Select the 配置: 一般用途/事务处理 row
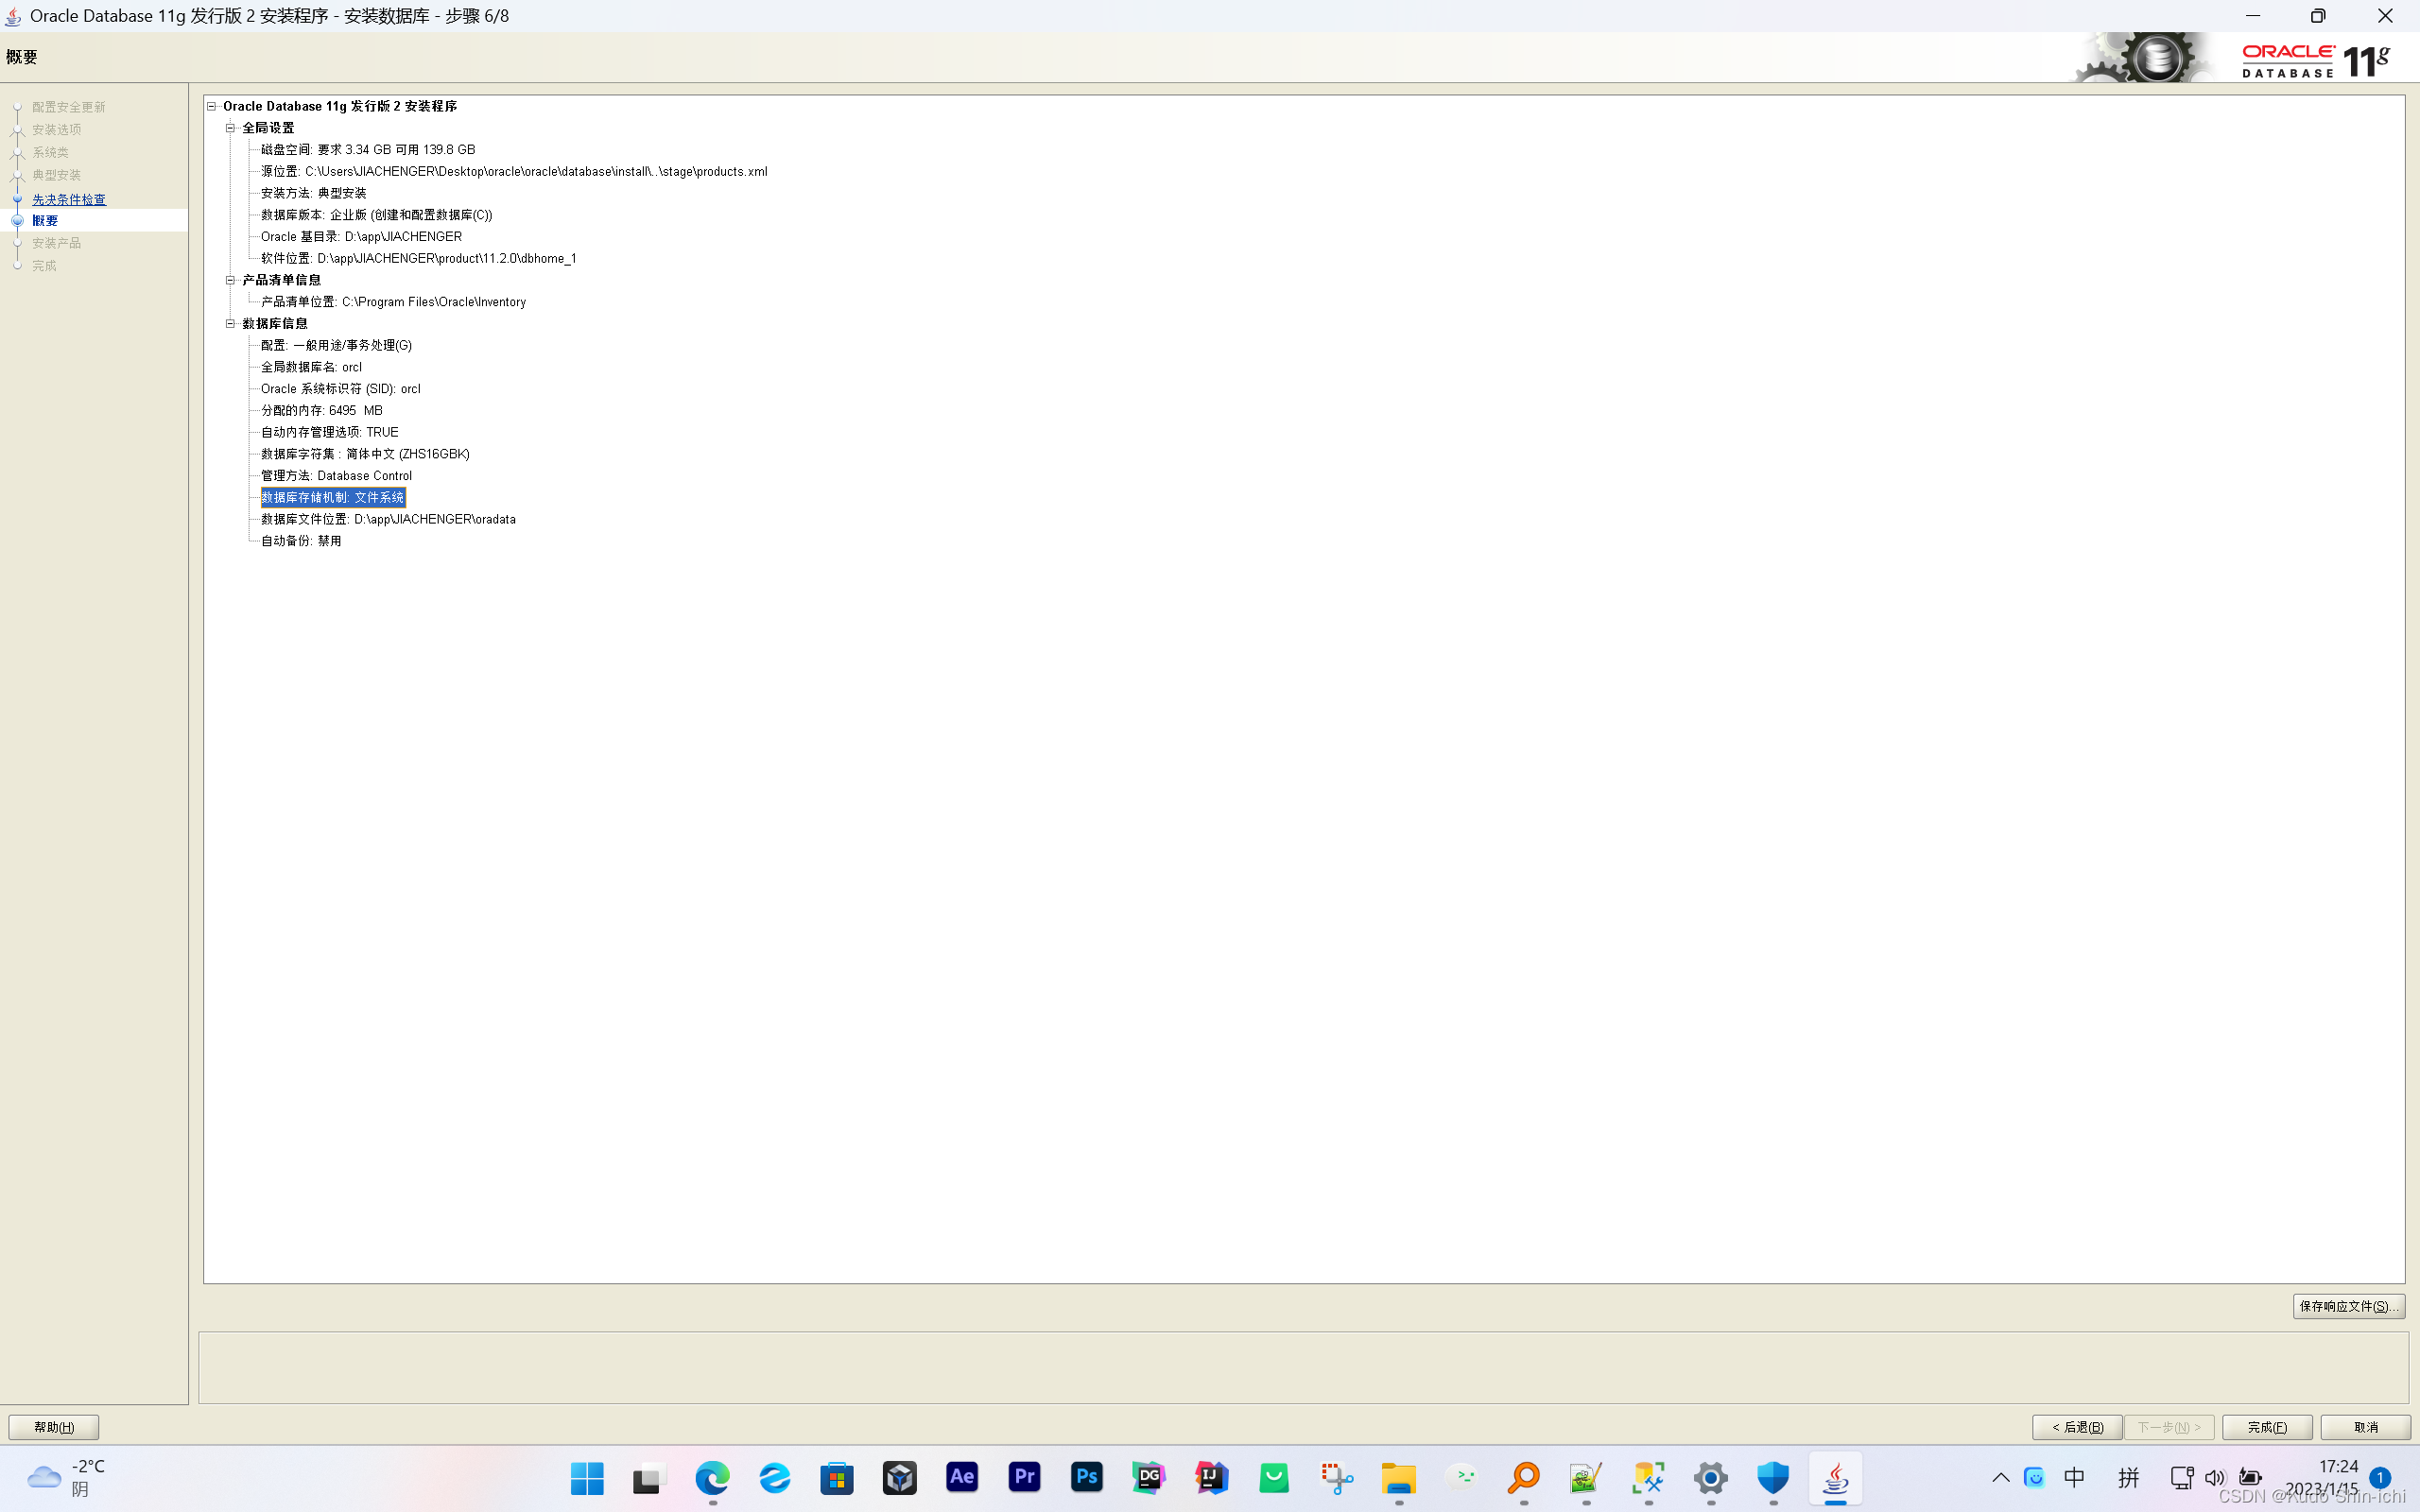Viewport: 2420px width, 1512px height. (x=337, y=346)
